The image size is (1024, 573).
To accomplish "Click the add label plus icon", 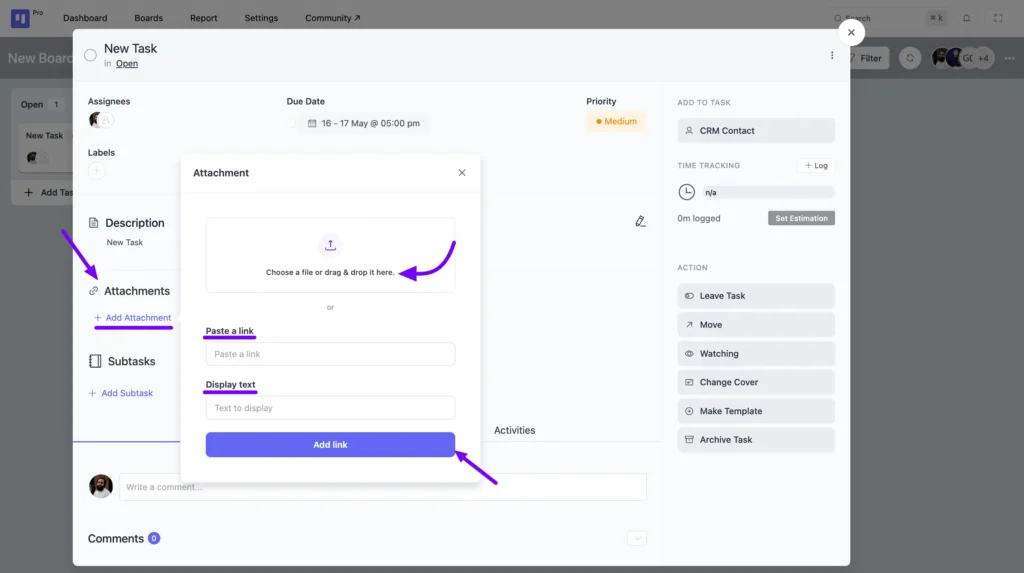I will click(96, 171).
